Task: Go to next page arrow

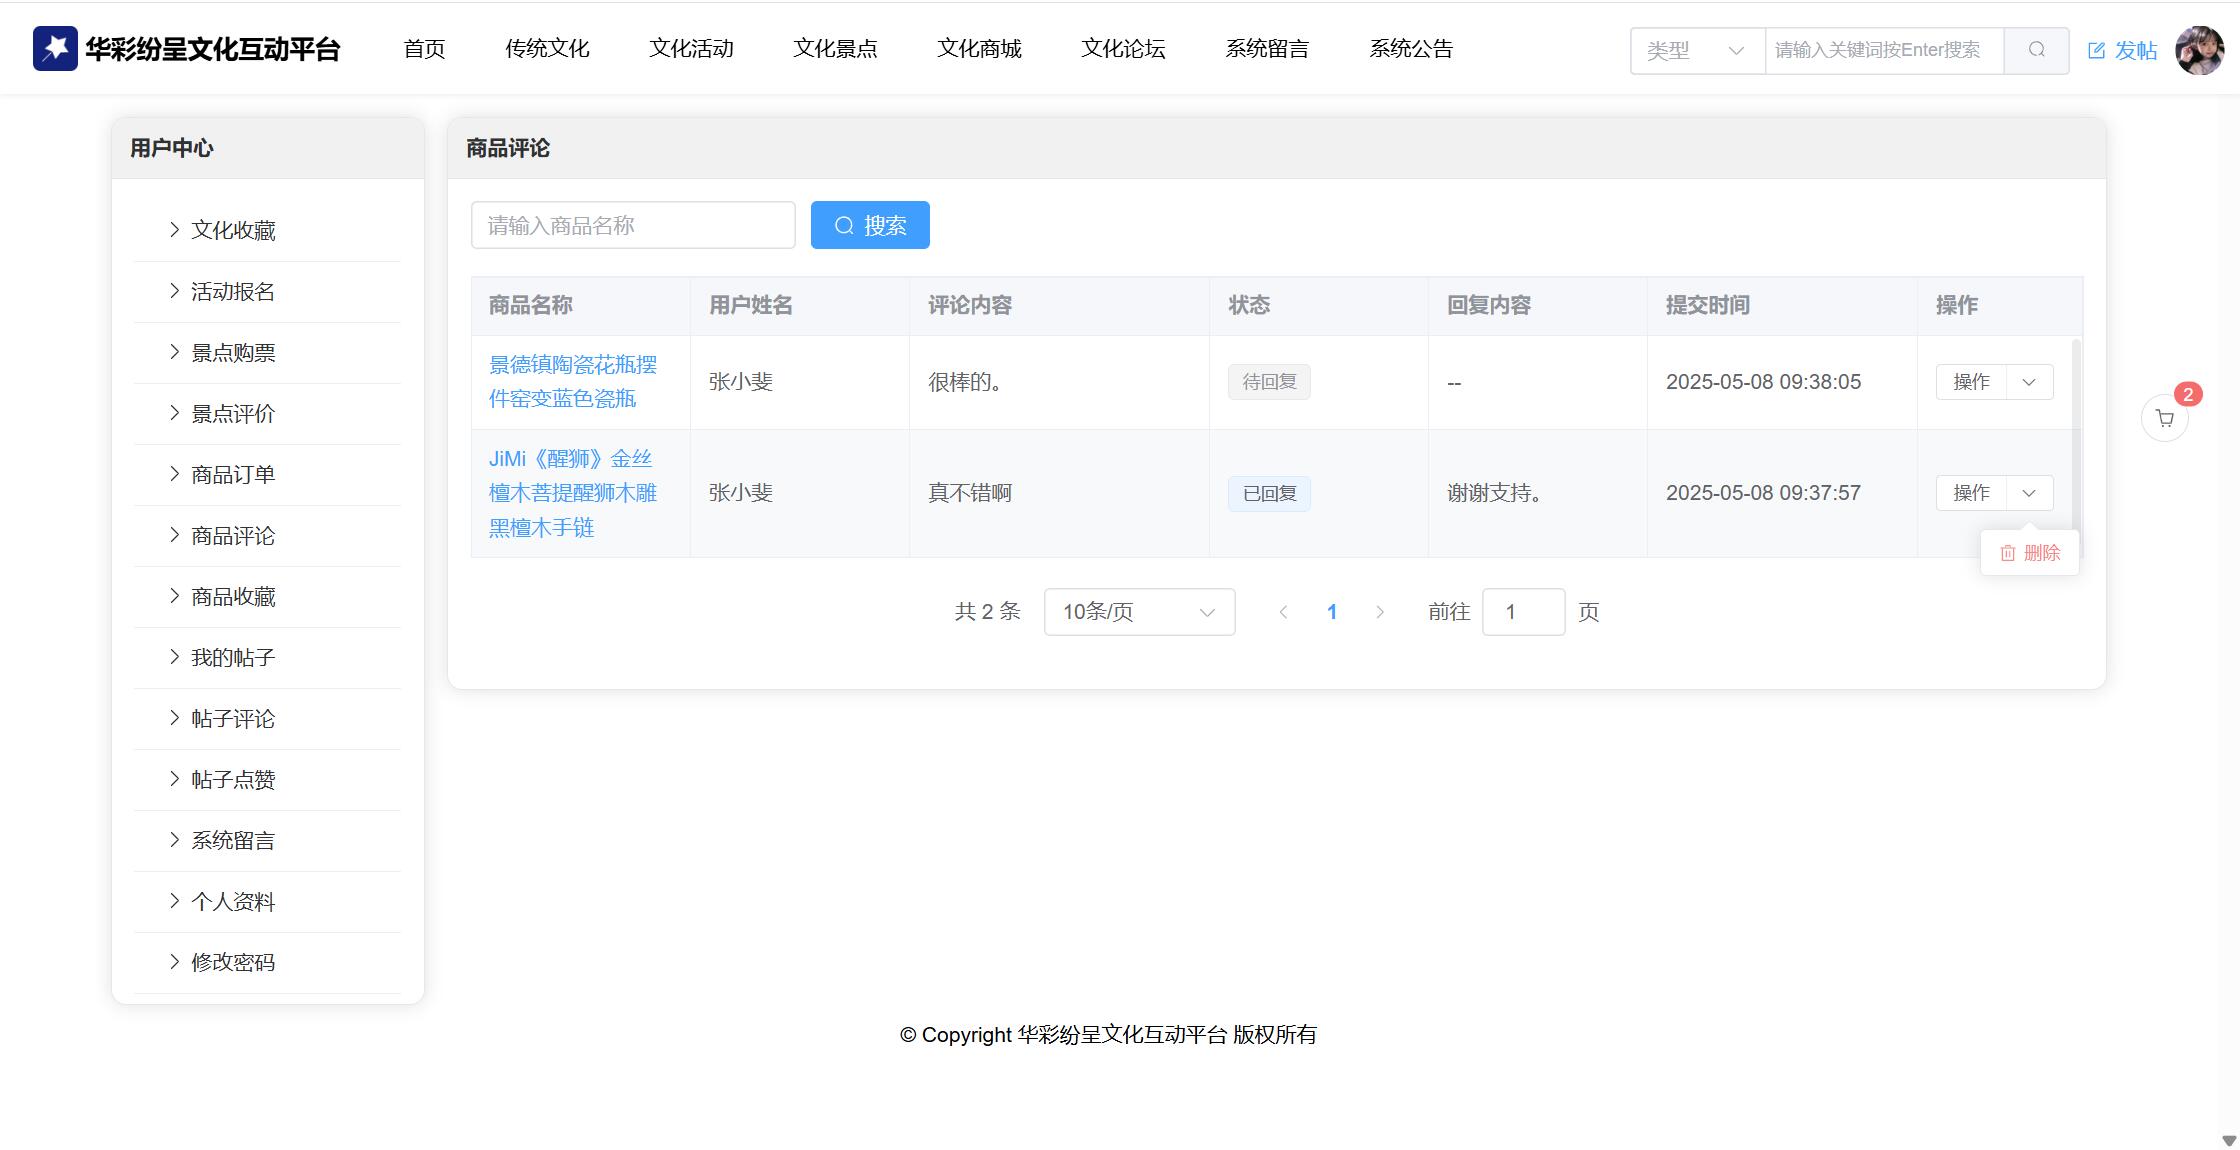Action: [x=1380, y=612]
